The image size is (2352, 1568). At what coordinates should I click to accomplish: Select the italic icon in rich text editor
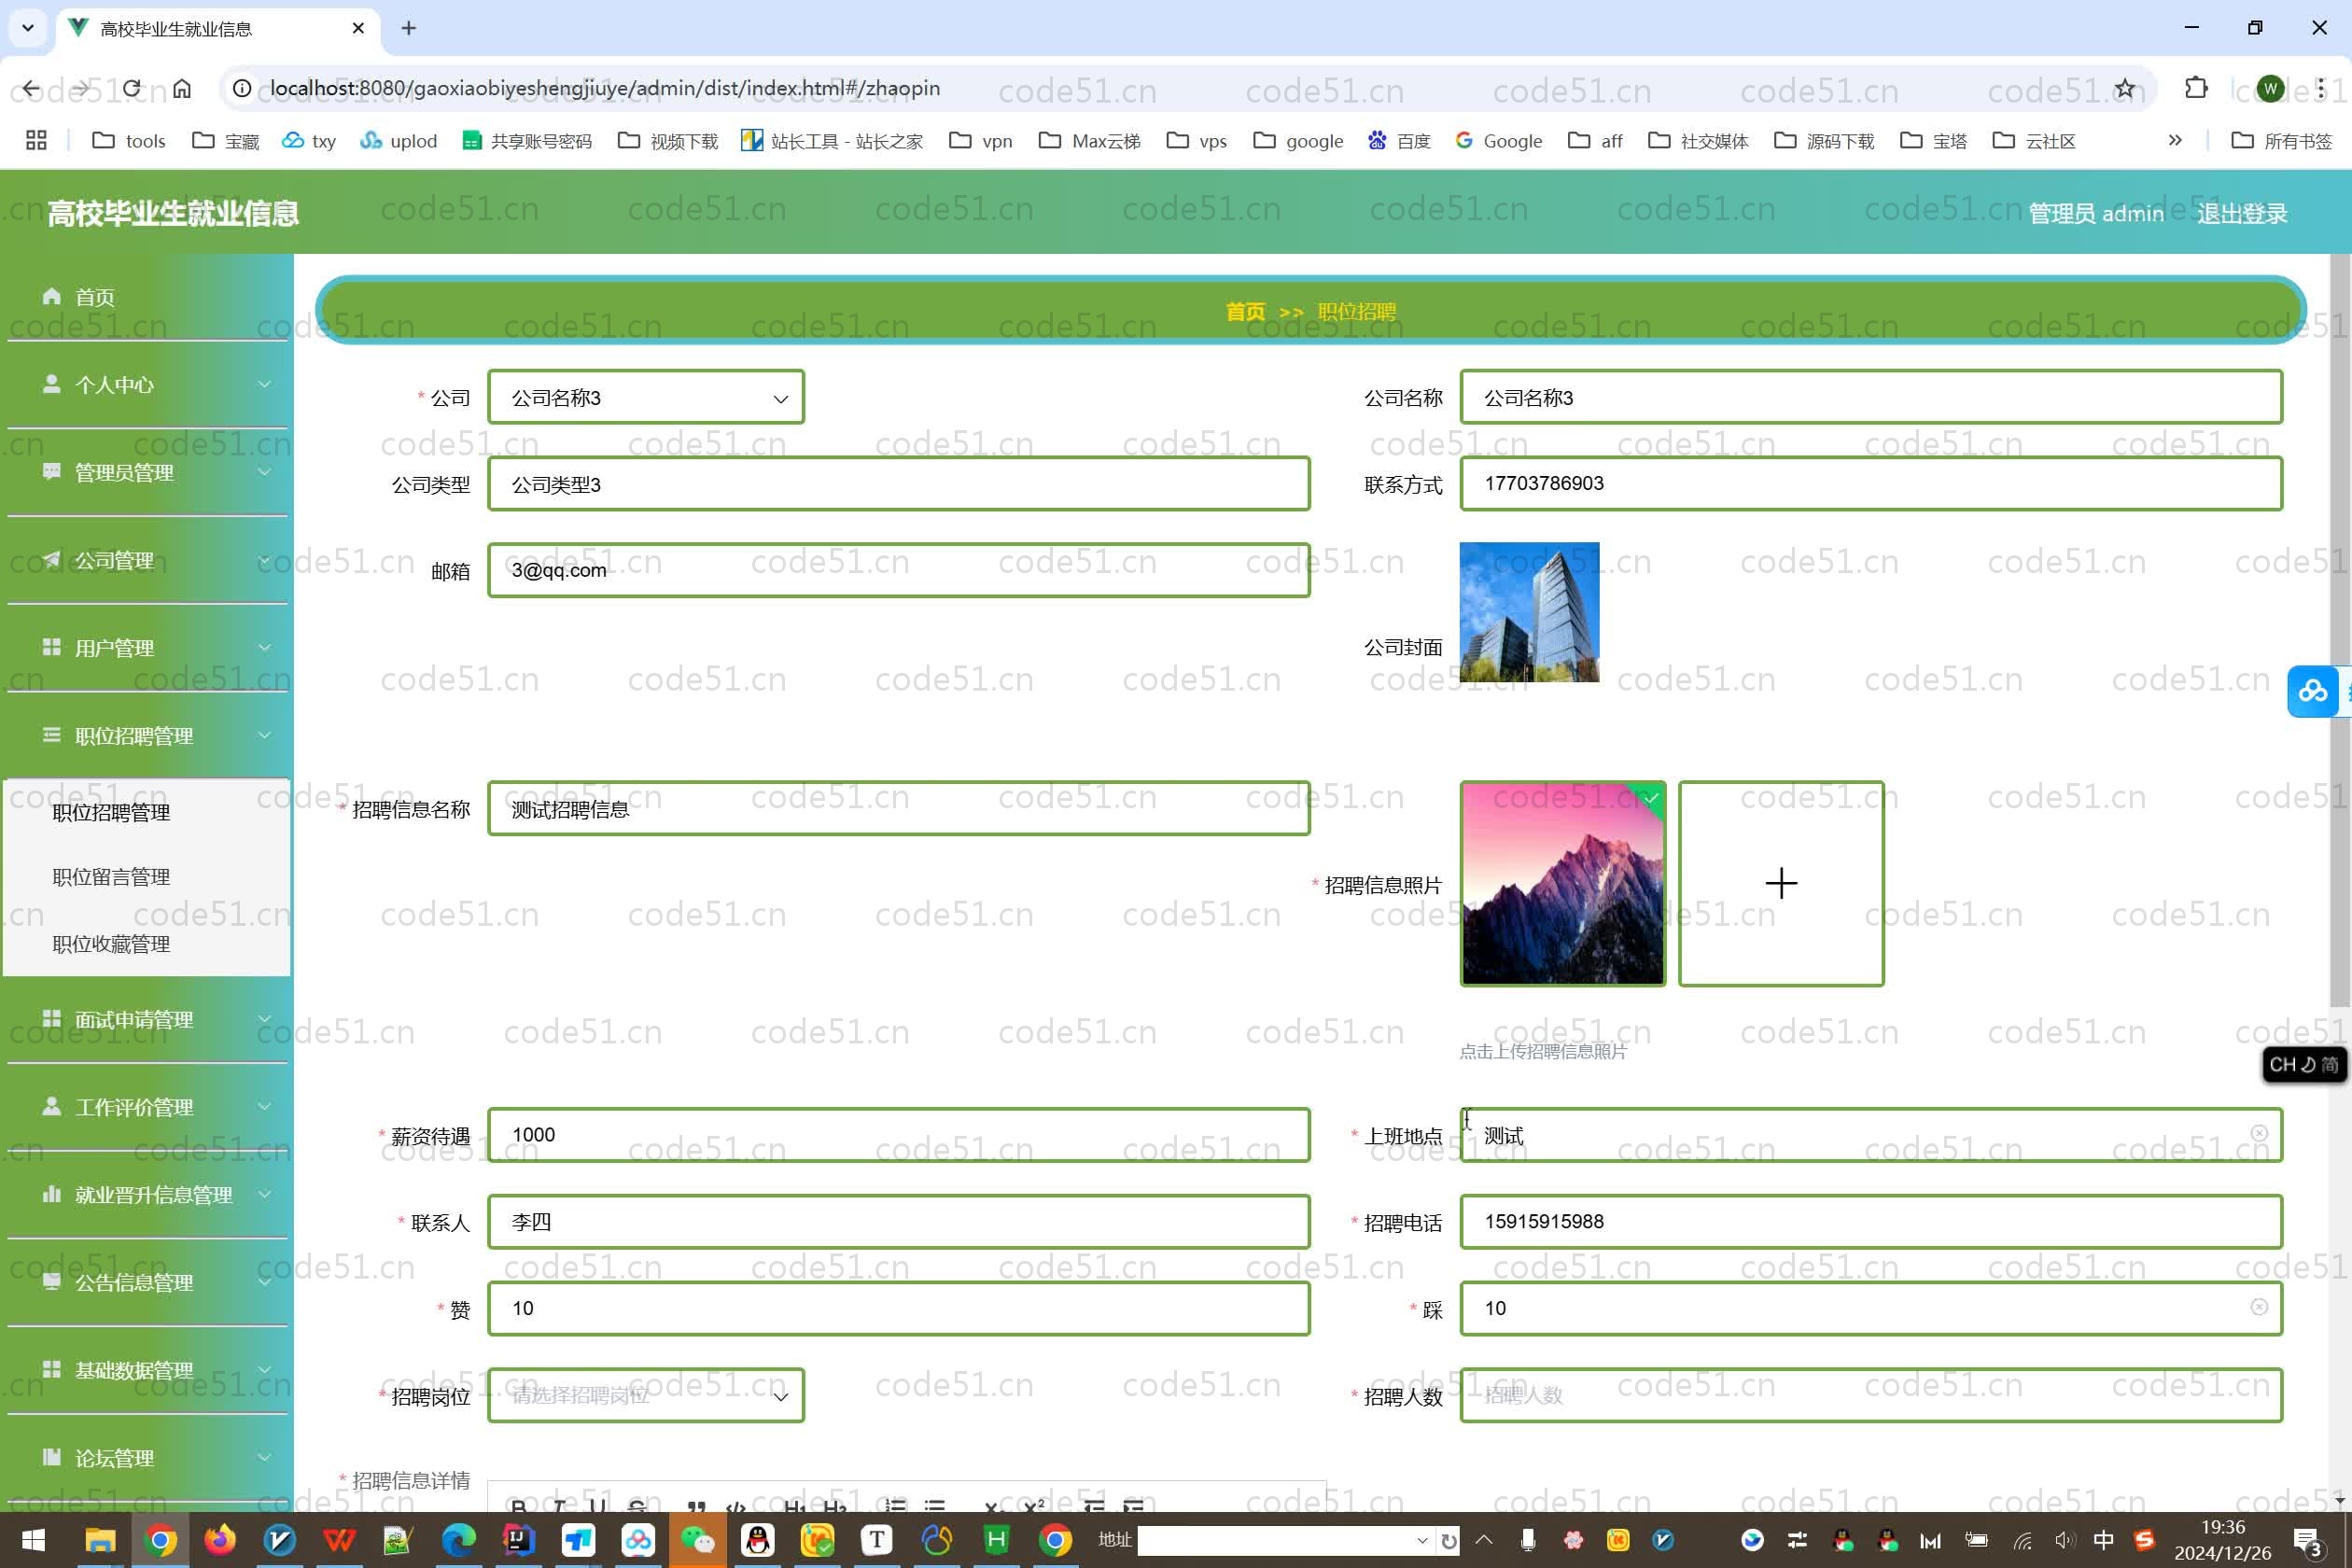(557, 1506)
